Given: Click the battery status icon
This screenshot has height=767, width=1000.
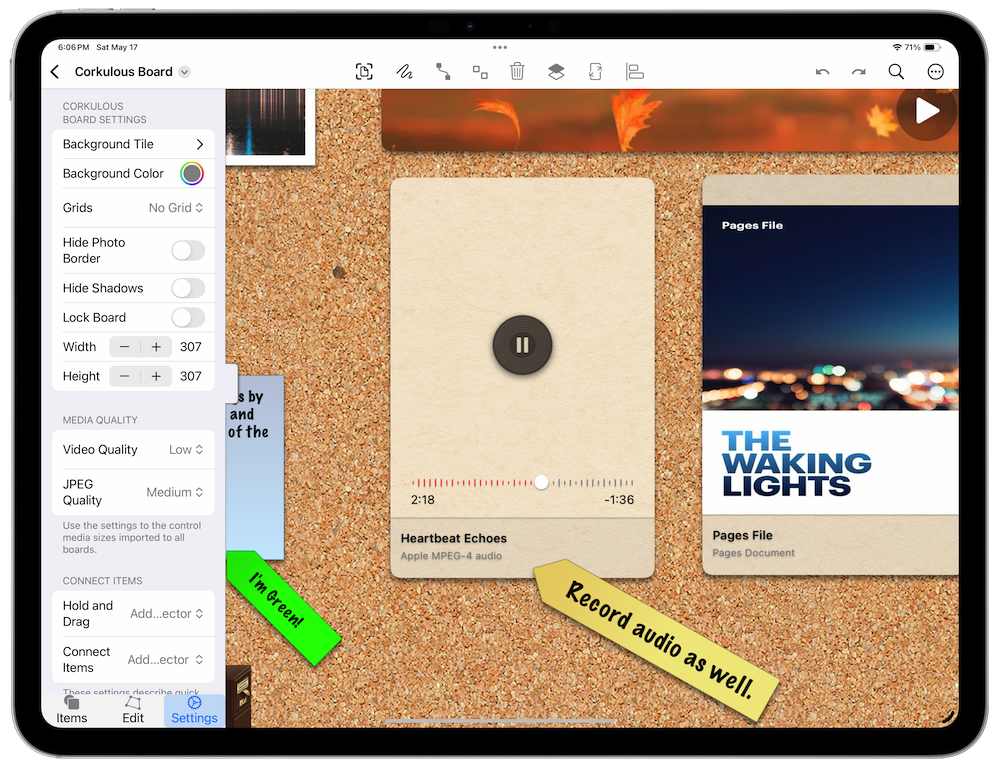Looking at the screenshot, I should point(932,47).
